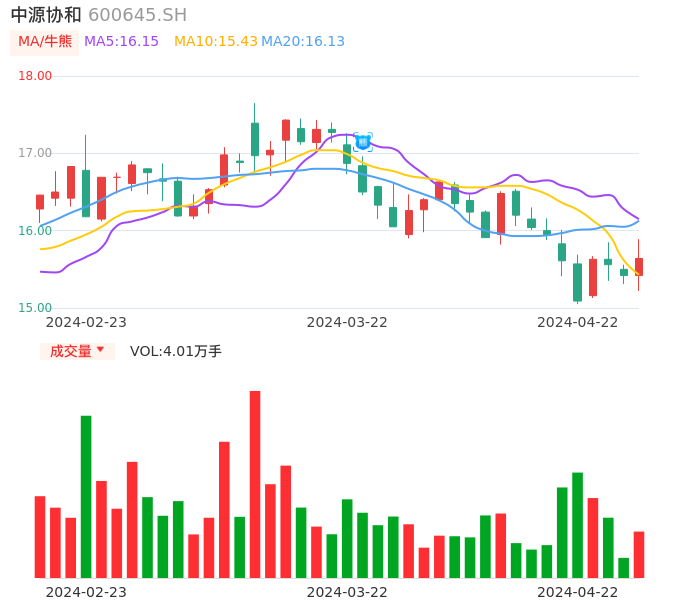The width and height of the screenshot is (686, 606).
Task: Open the 成交量 indicator dropdown
Action: [77, 351]
